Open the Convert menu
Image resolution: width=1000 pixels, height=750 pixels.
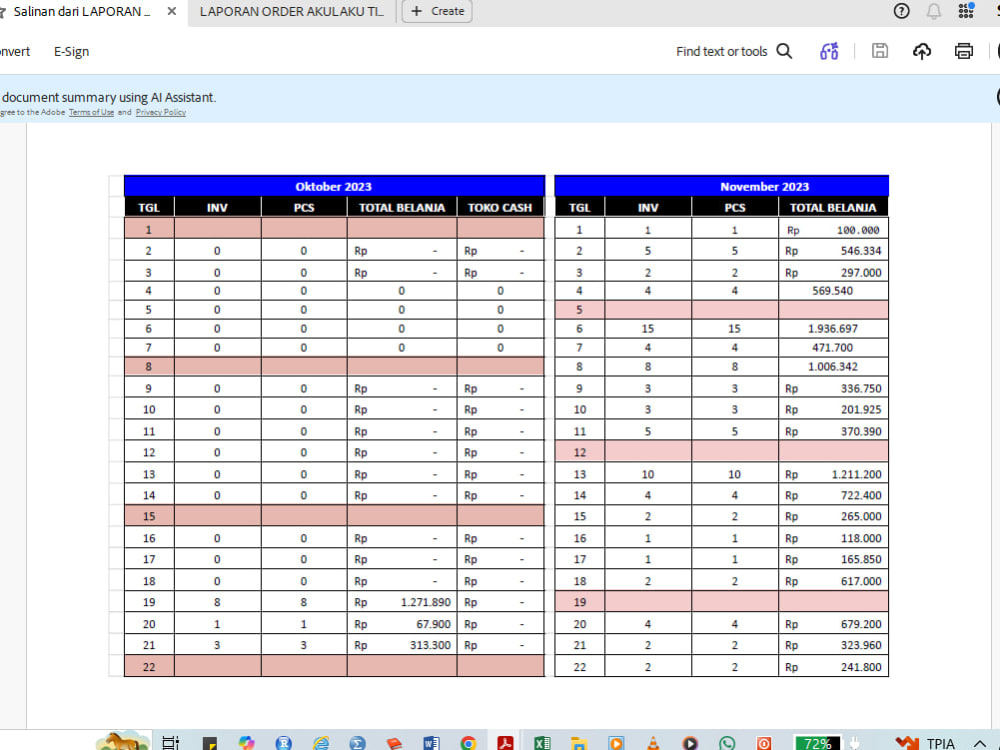15,52
